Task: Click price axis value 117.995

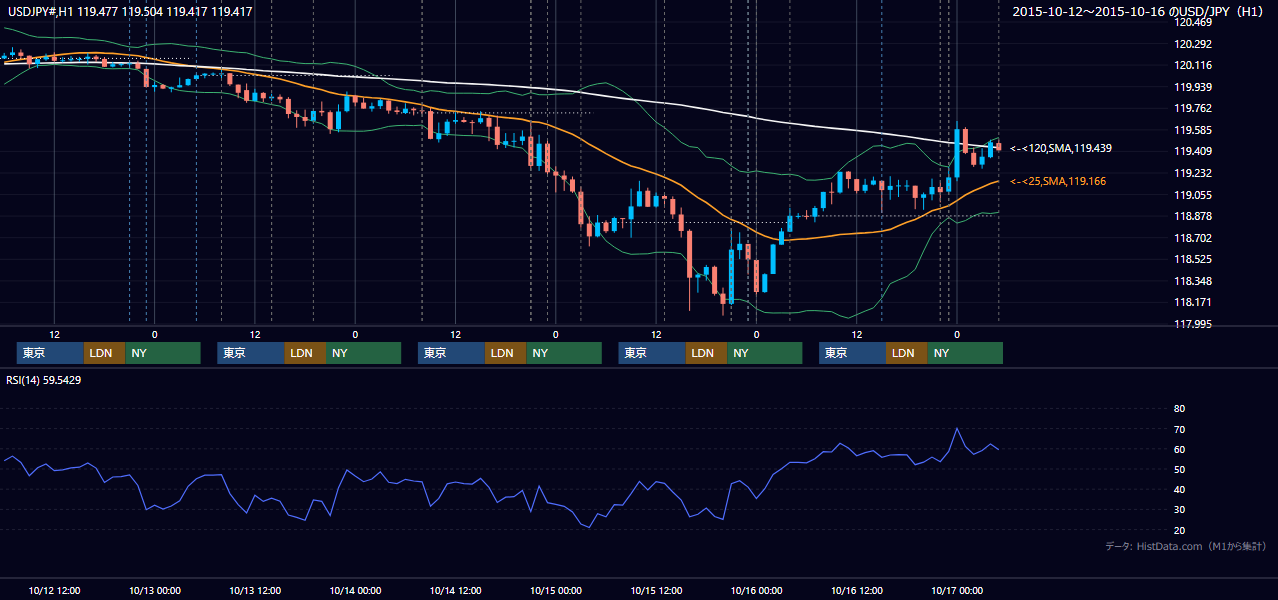Action: tap(1193, 324)
